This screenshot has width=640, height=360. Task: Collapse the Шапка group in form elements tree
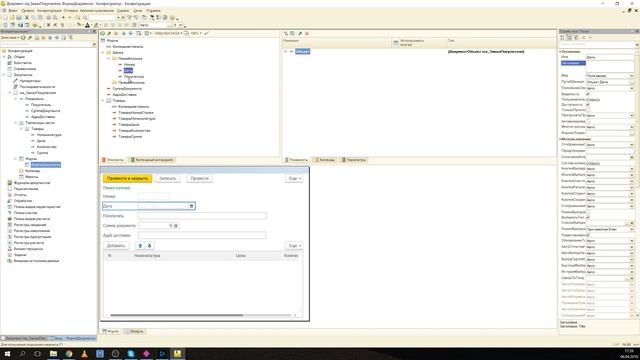click(103, 53)
